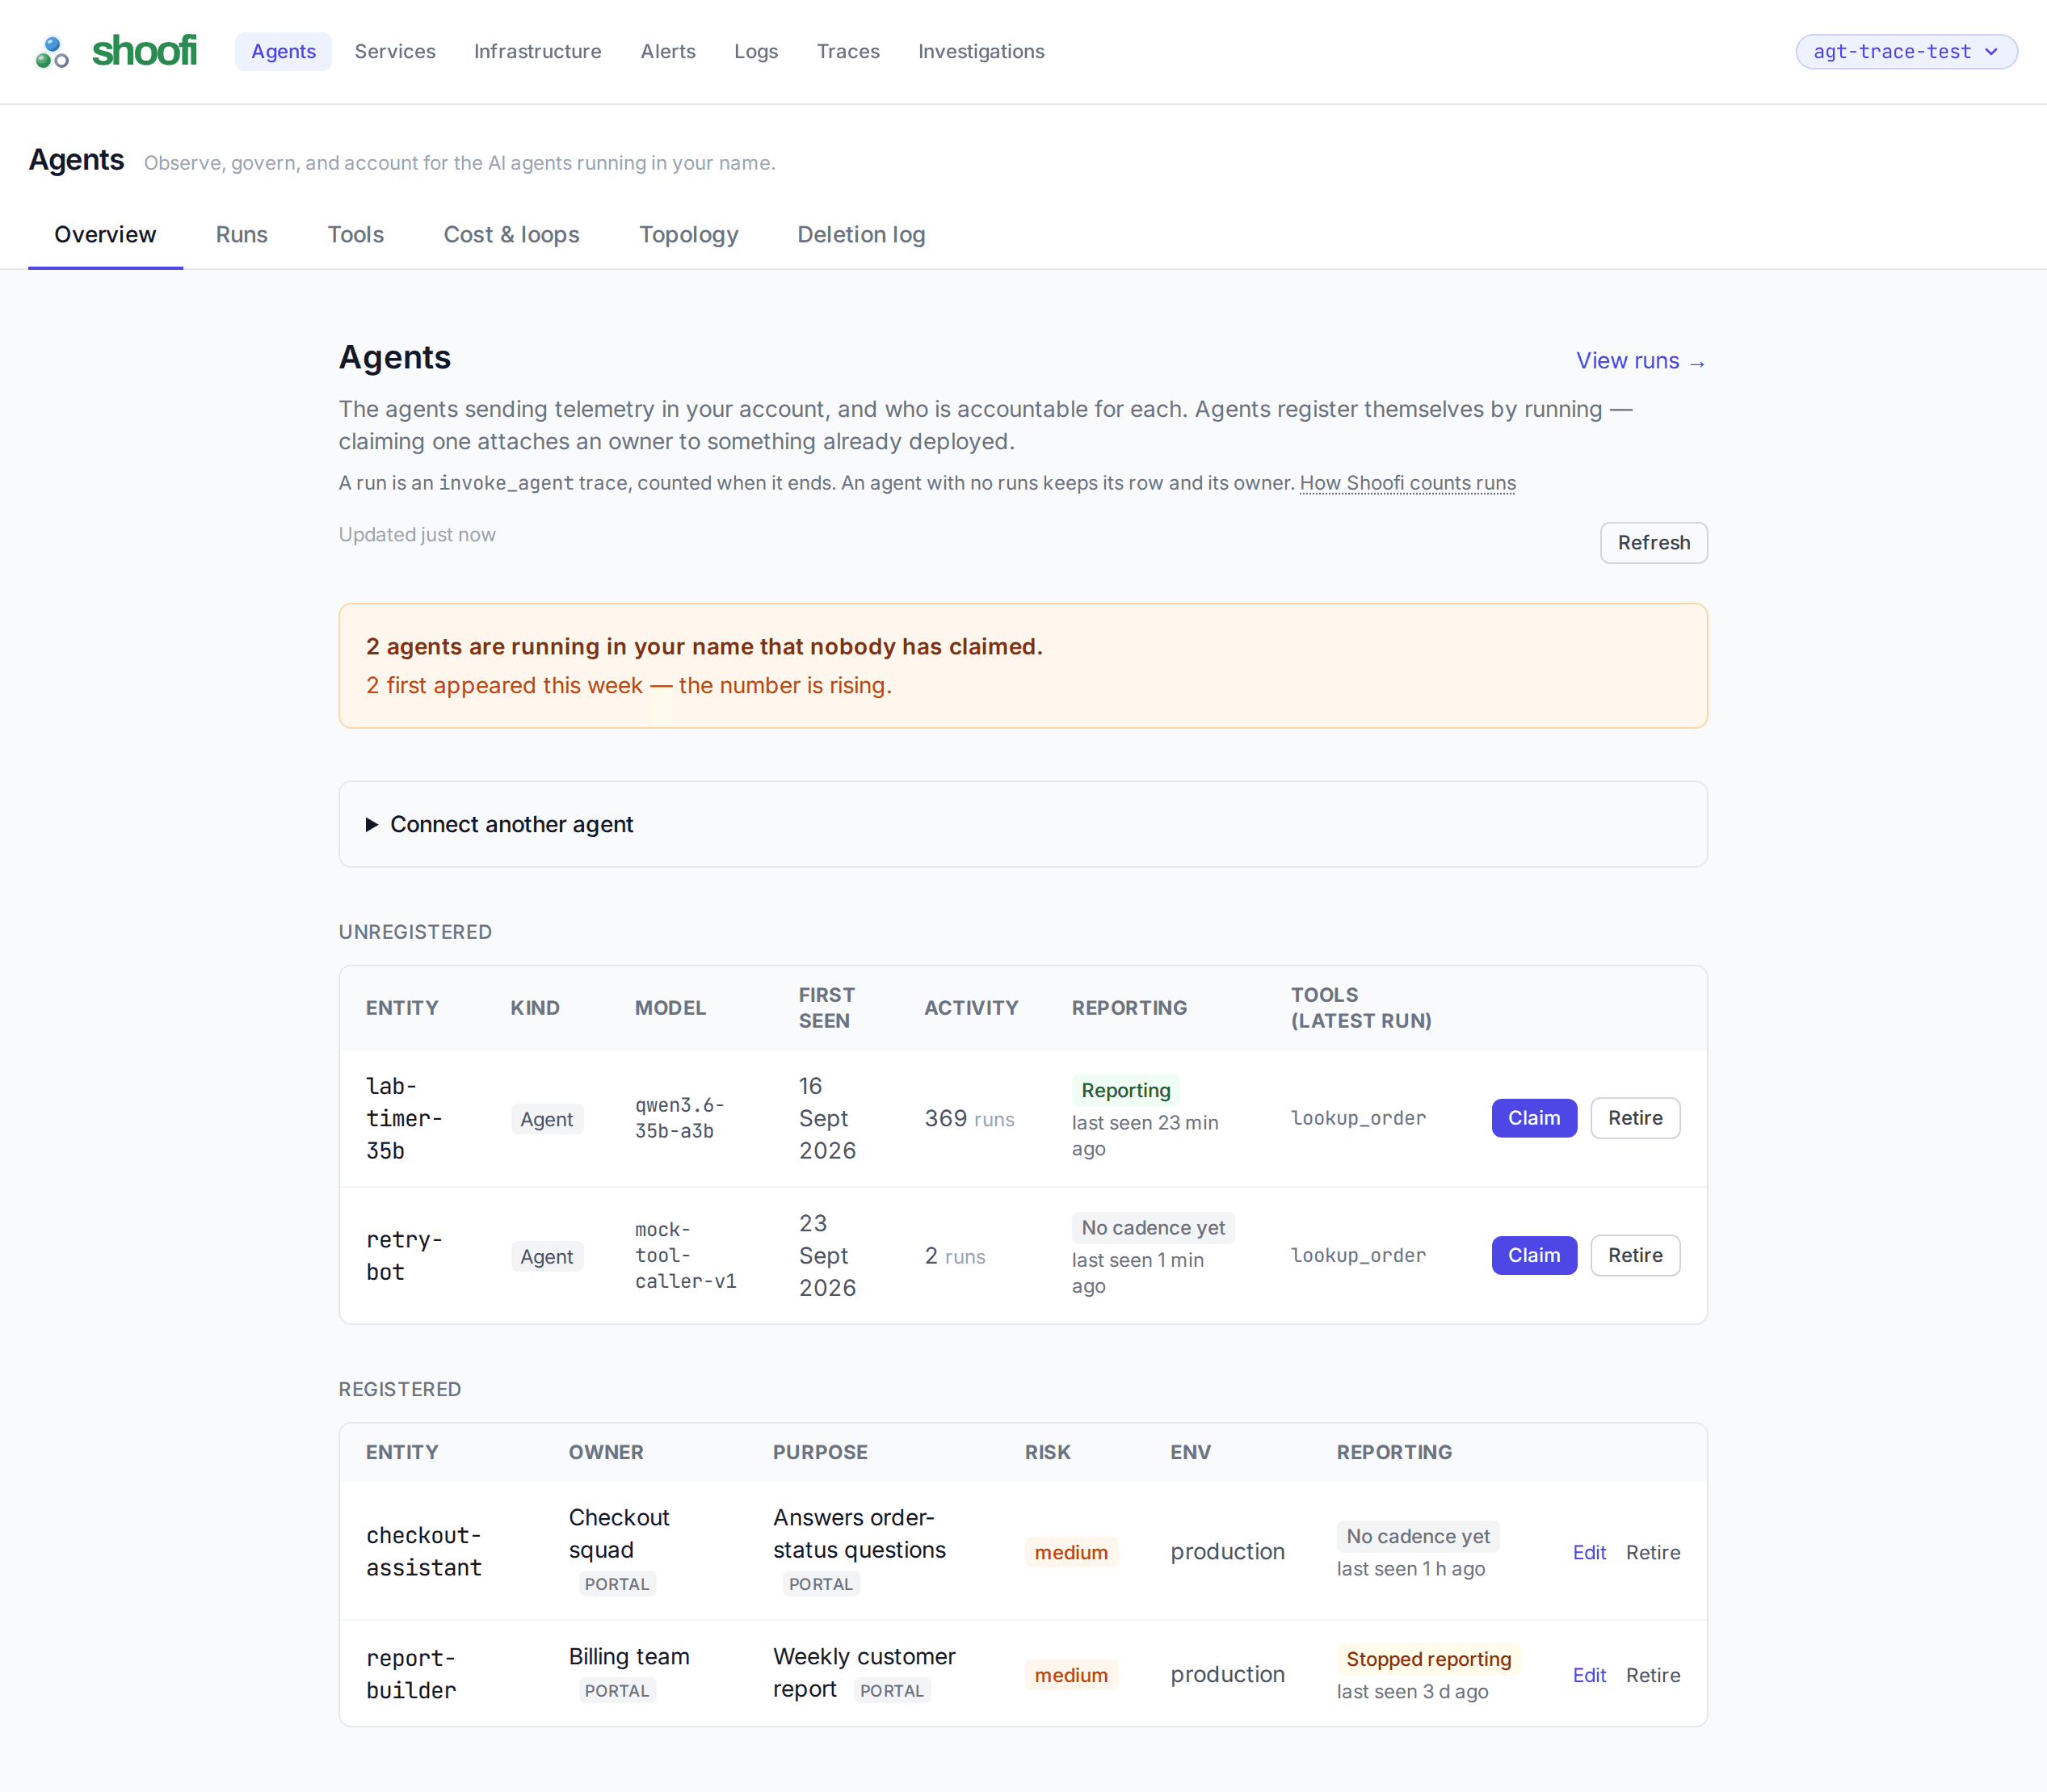Open the Agents nav item

click(x=283, y=51)
